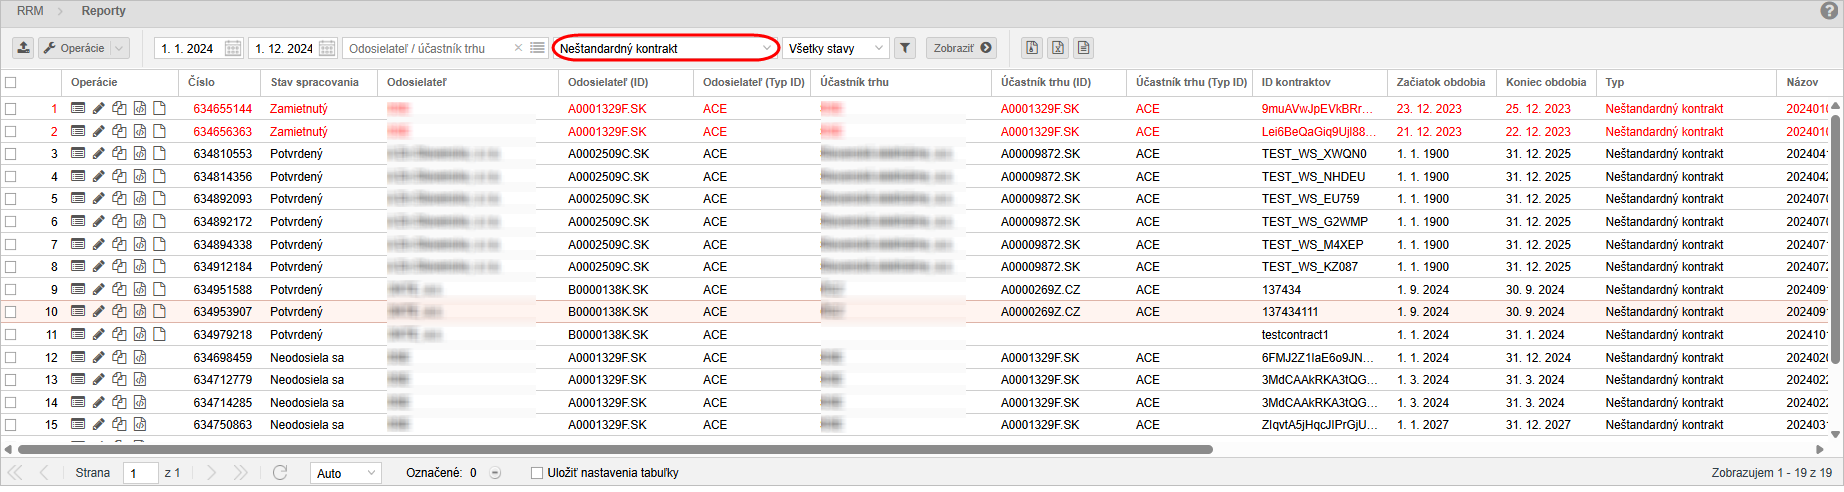Open the 'Auto' page size dropdown
This screenshot has height=492, width=1844.
click(x=371, y=473)
